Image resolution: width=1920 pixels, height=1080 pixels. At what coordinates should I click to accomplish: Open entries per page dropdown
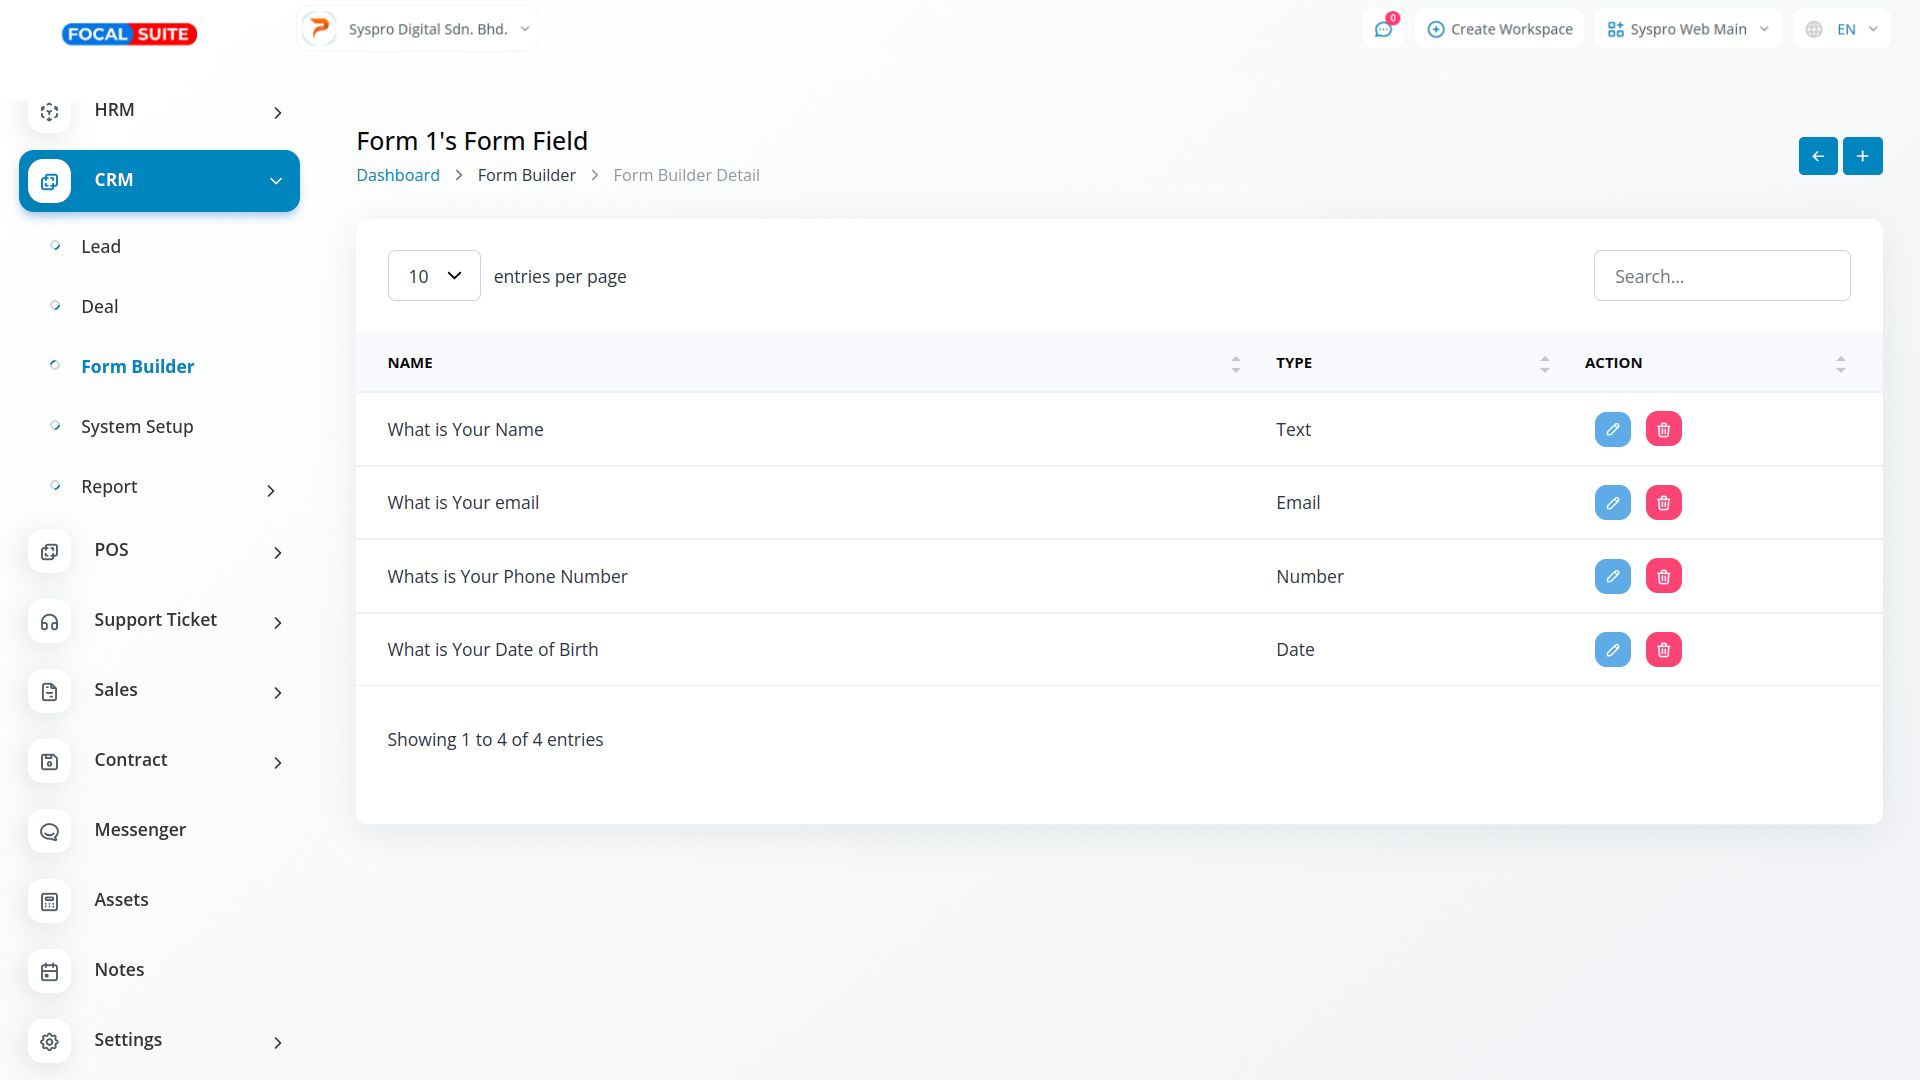(x=434, y=276)
